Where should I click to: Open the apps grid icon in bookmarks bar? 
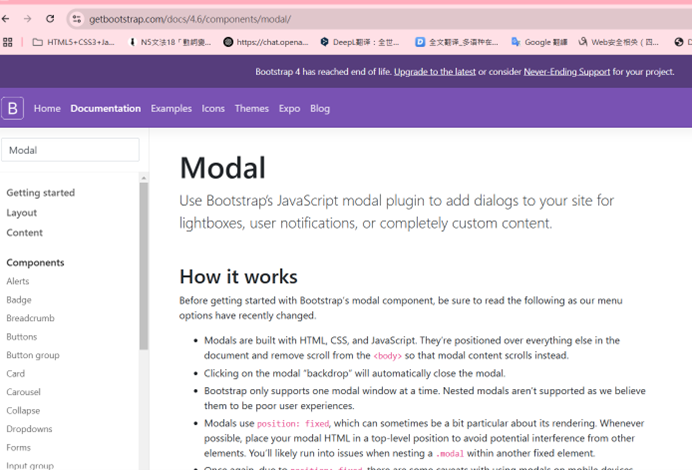(x=8, y=42)
